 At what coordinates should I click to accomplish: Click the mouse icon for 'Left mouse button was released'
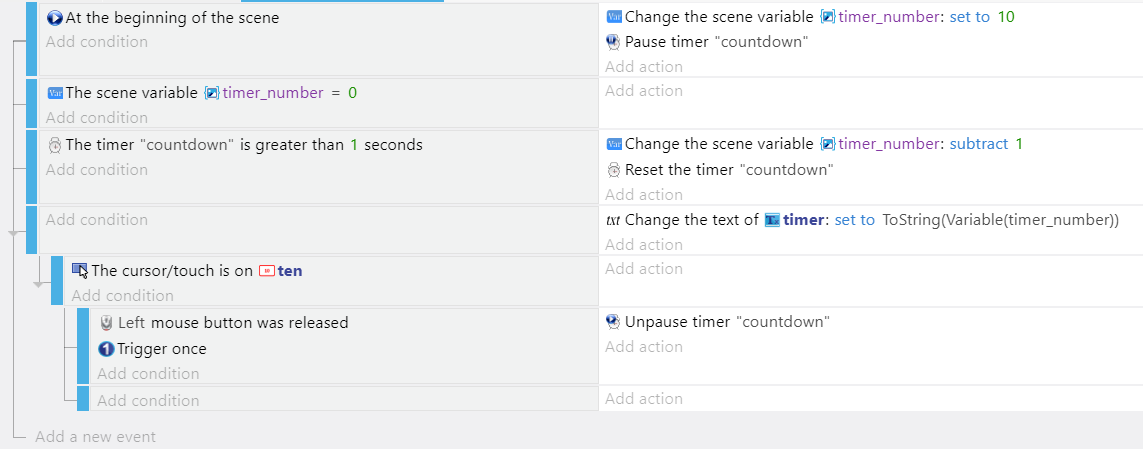coord(106,323)
